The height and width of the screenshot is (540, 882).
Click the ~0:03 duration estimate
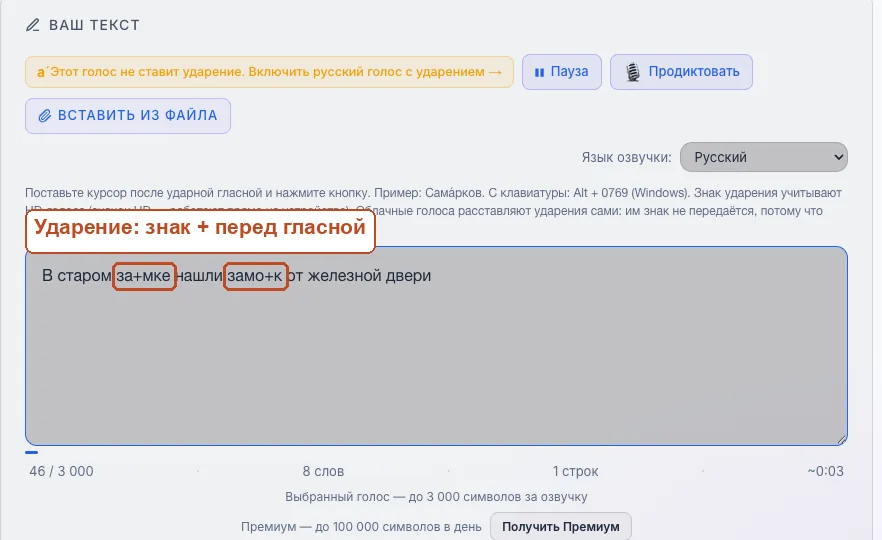click(x=825, y=471)
